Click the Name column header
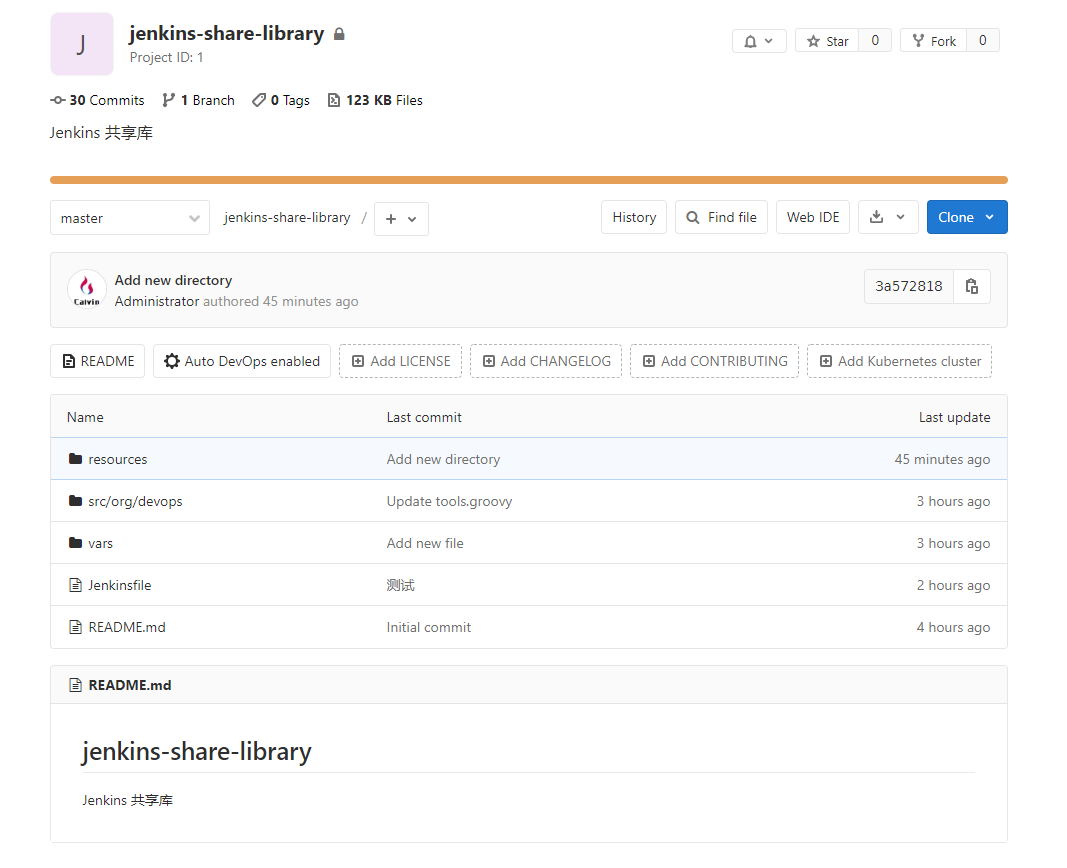This screenshot has height=868, width=1067. pyautogui.click(x=85, y=418)
